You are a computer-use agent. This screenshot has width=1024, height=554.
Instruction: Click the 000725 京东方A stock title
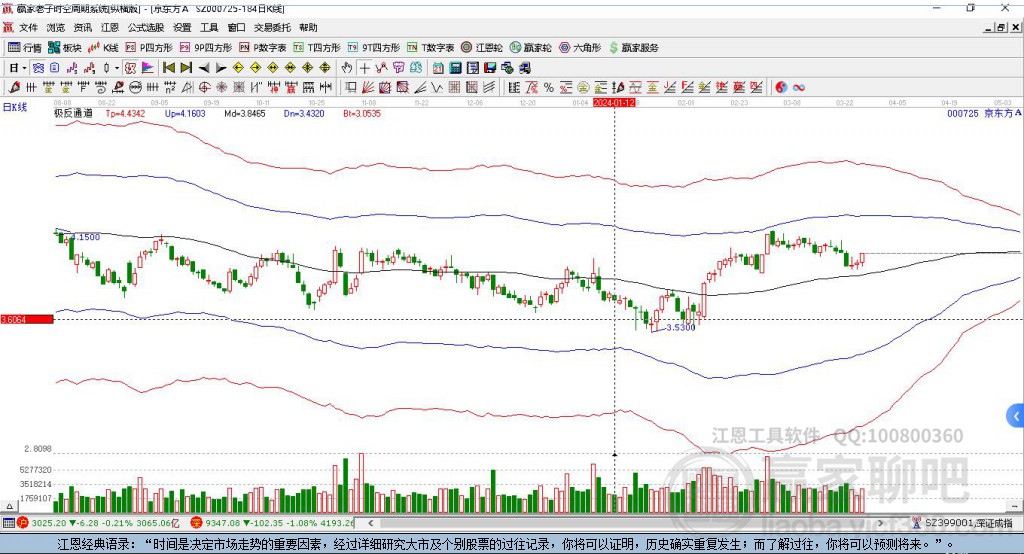point(984,113)
